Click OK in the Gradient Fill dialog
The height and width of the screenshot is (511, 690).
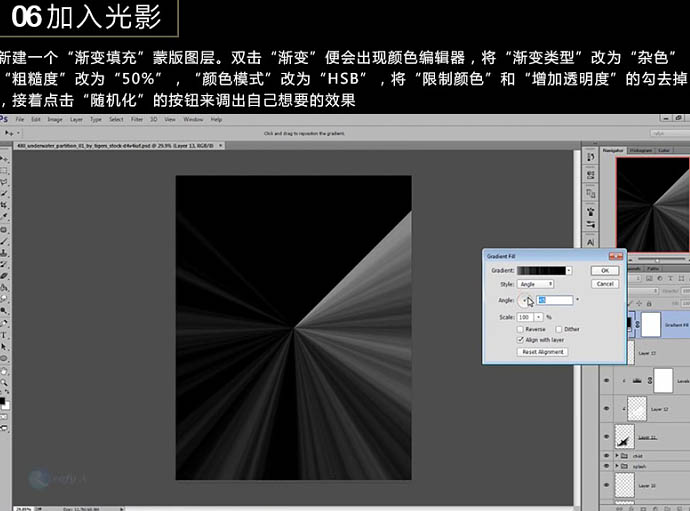pos(604,270)
